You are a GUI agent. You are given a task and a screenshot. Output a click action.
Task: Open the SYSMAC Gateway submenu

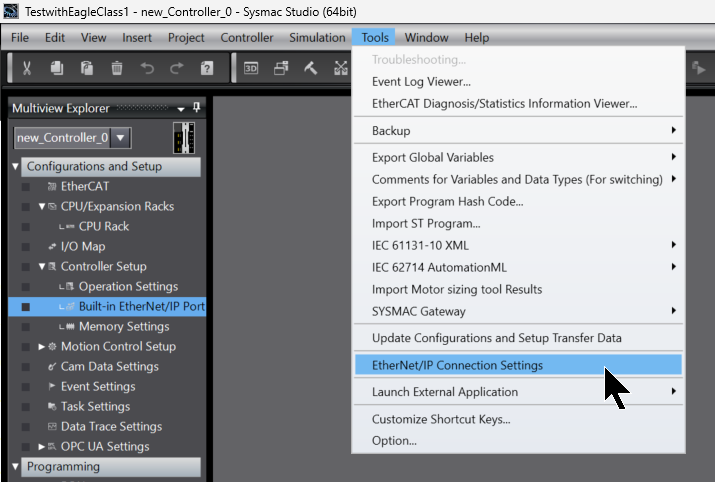coord(518,311)
